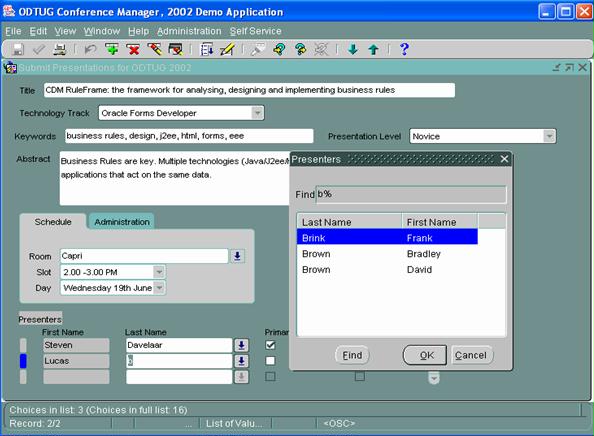The image size is (594, 436).
Task: Expand the Slot dropdown
Action: click(159, 272)
